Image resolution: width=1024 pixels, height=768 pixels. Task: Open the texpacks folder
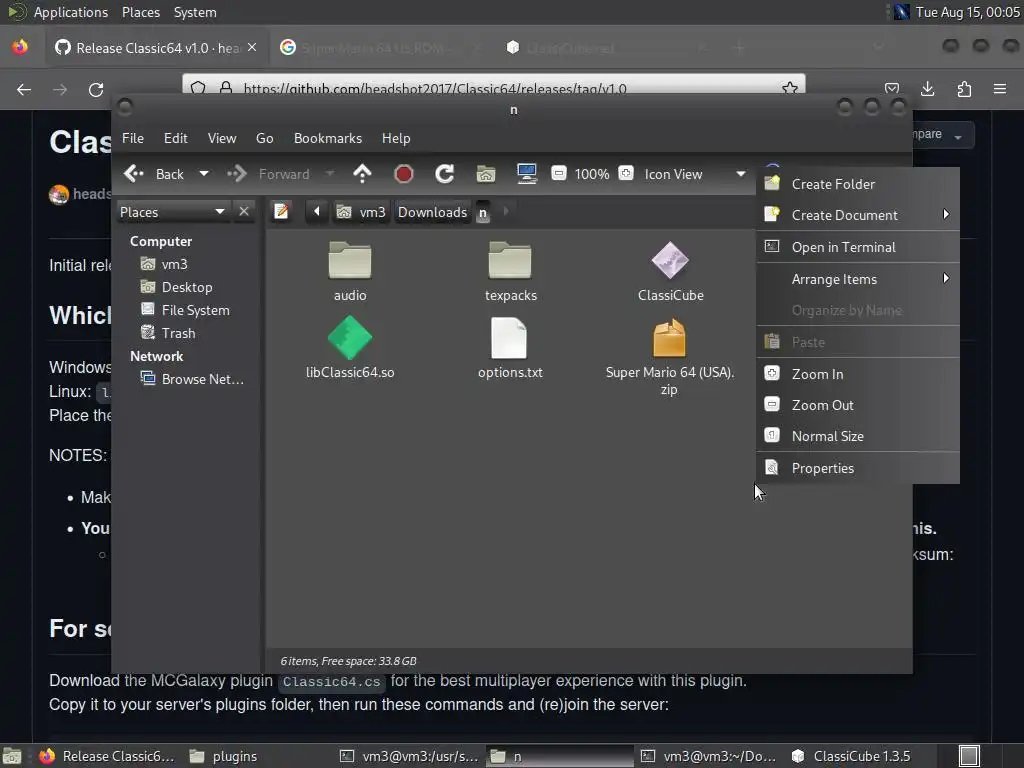click(510, 271)
